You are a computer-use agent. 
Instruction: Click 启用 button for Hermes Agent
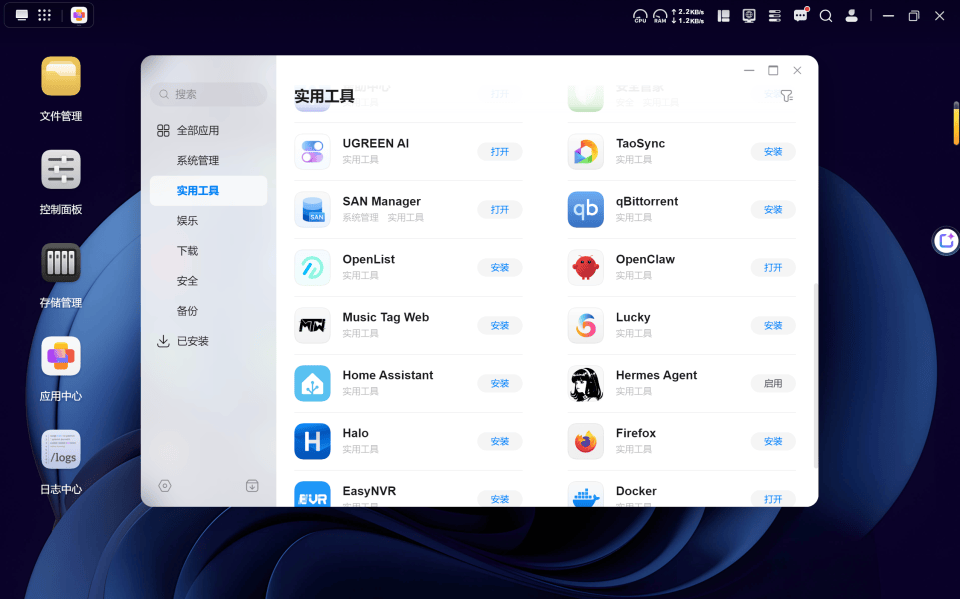(x=773, y=383)
